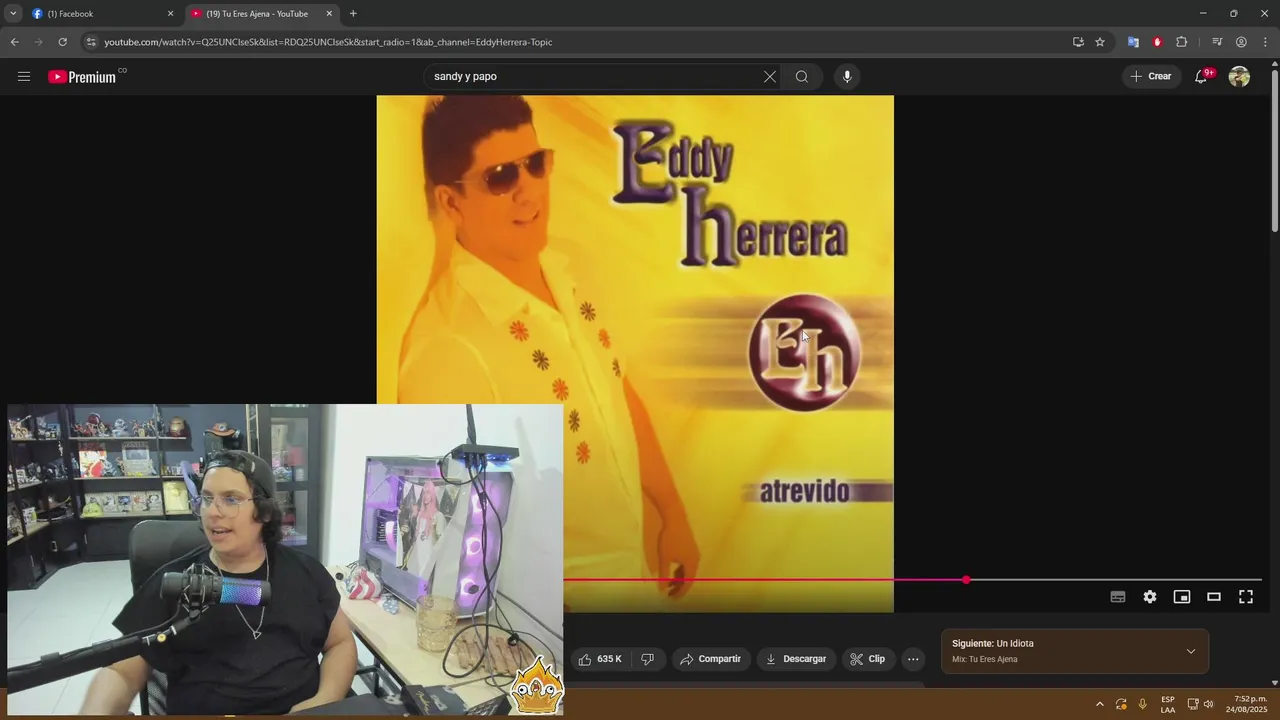This screenshot has width=1280, height=720.
Task: Open the Chrome three-dot menu
Action: point(1265,42)
